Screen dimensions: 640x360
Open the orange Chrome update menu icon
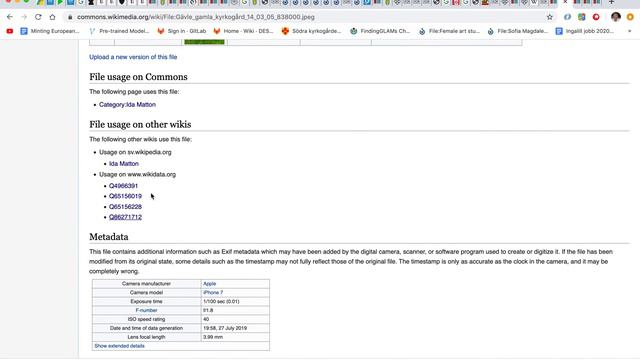pos(630,17)
